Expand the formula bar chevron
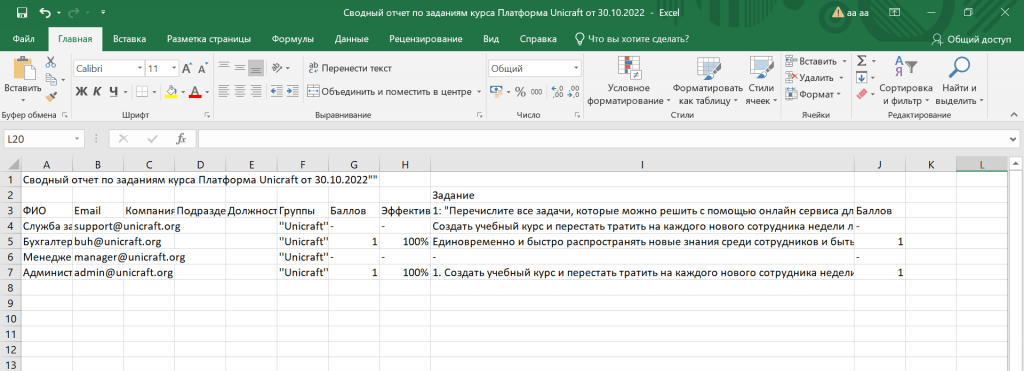 click(x=1012, y=138)
